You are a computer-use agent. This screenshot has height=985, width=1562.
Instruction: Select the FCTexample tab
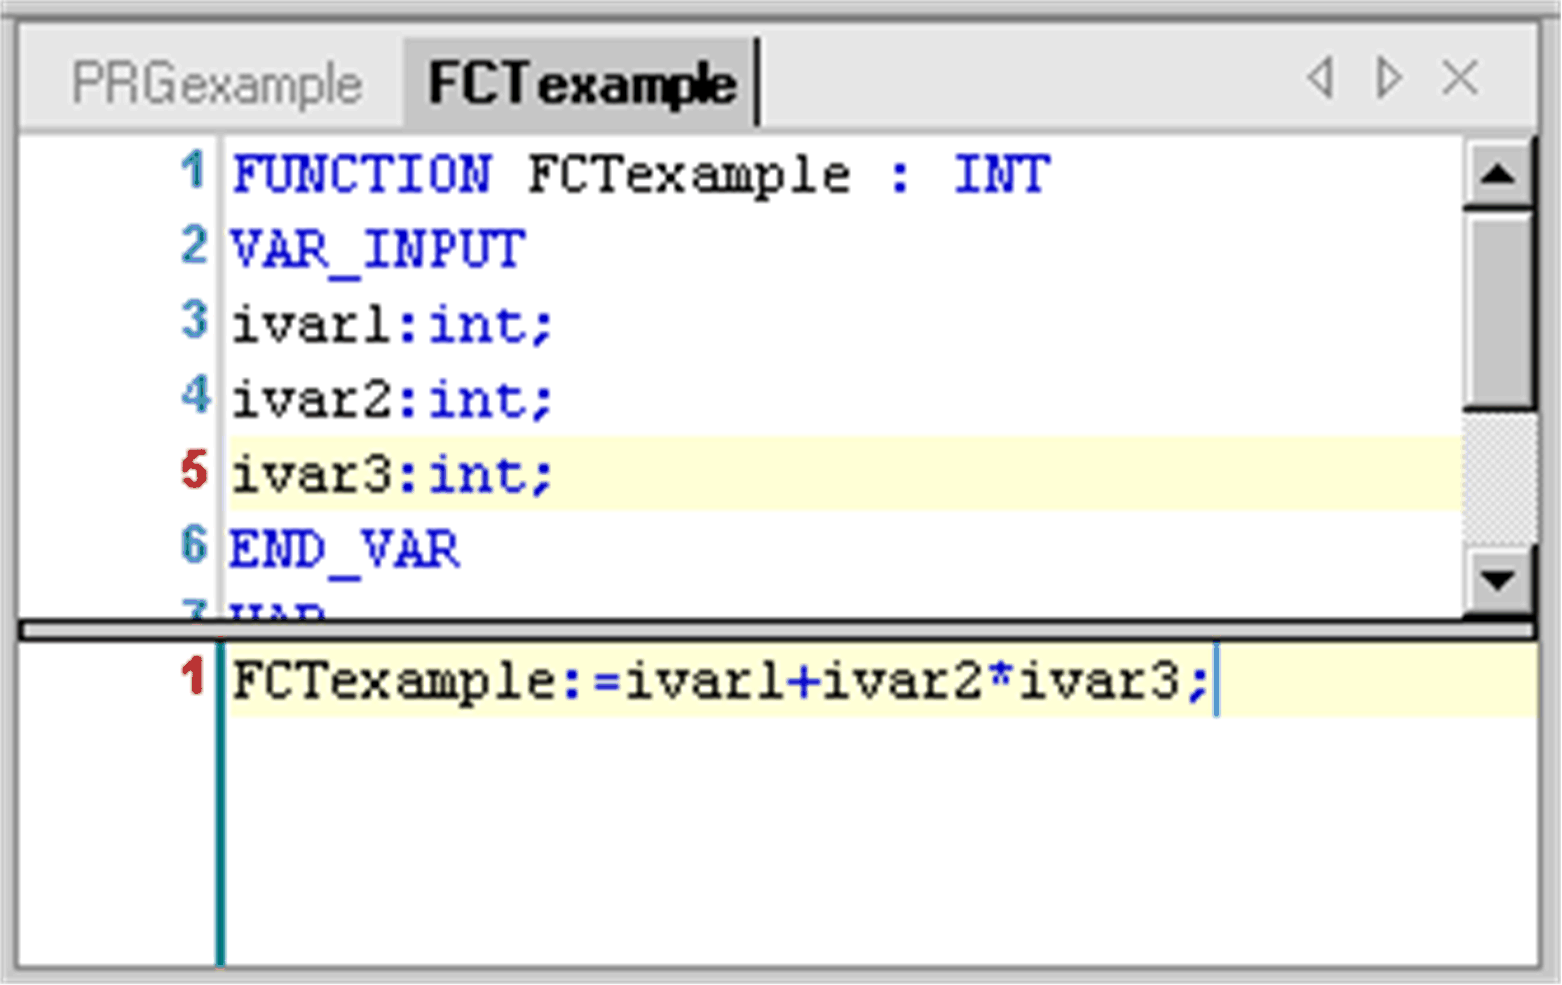(x=581, y=84)
